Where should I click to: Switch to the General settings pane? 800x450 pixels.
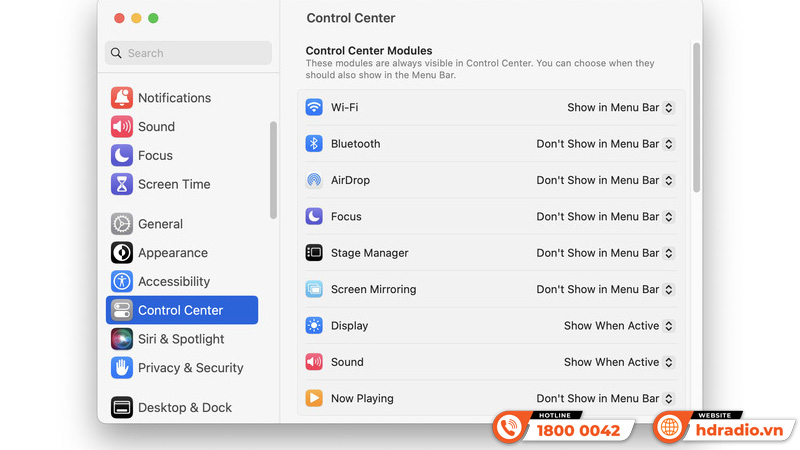pos(160,224)
